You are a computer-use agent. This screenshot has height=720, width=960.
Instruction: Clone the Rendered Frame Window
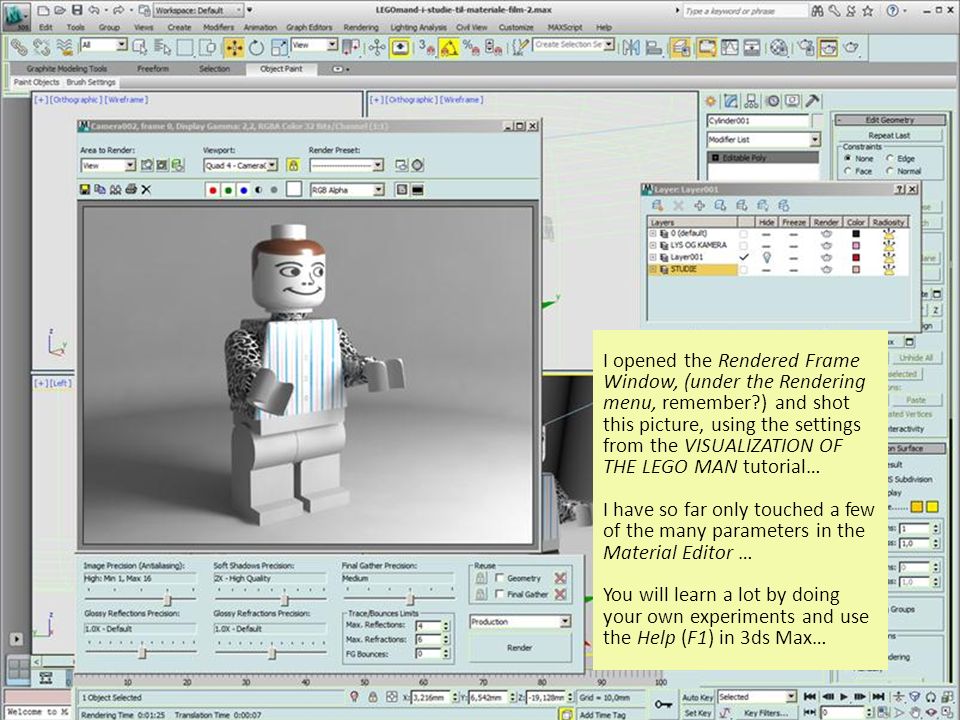tap(115, 190)
